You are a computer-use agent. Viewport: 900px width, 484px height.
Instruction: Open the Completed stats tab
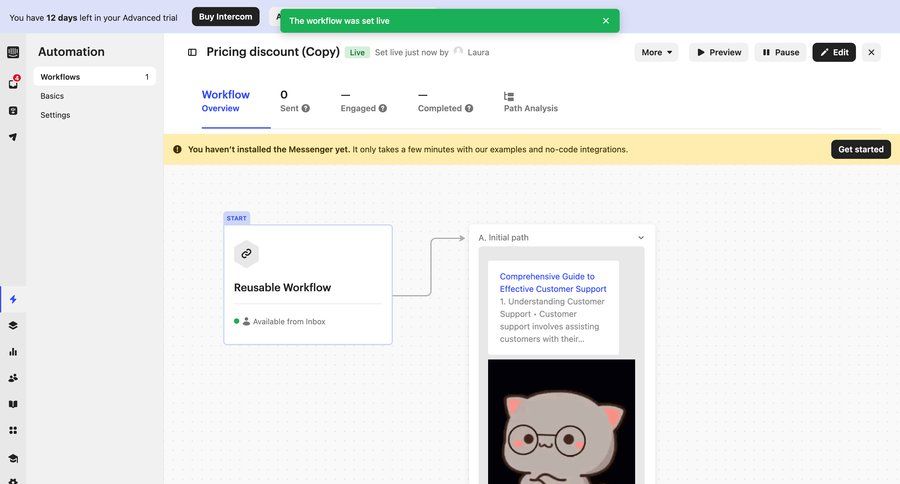coord(445,101)
